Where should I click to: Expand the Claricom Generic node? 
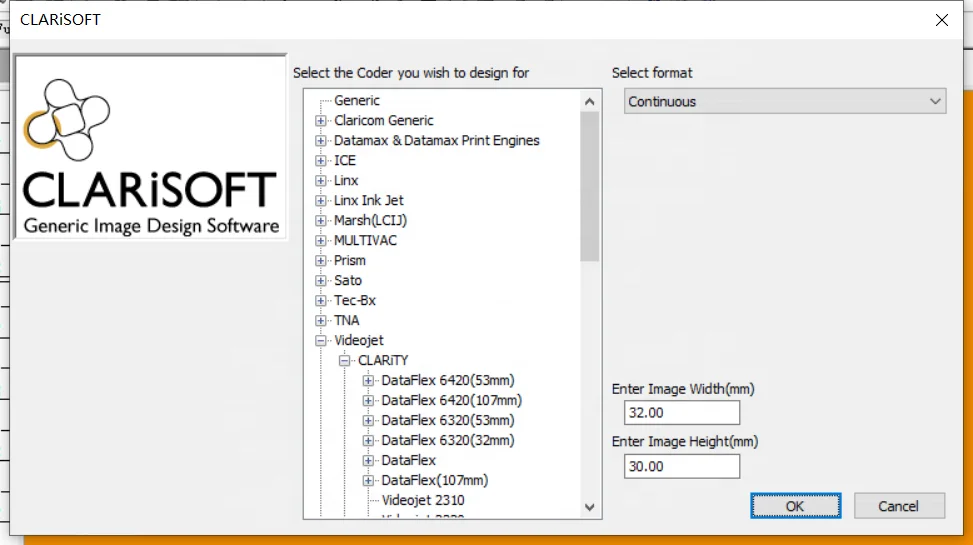click(321, 121)
